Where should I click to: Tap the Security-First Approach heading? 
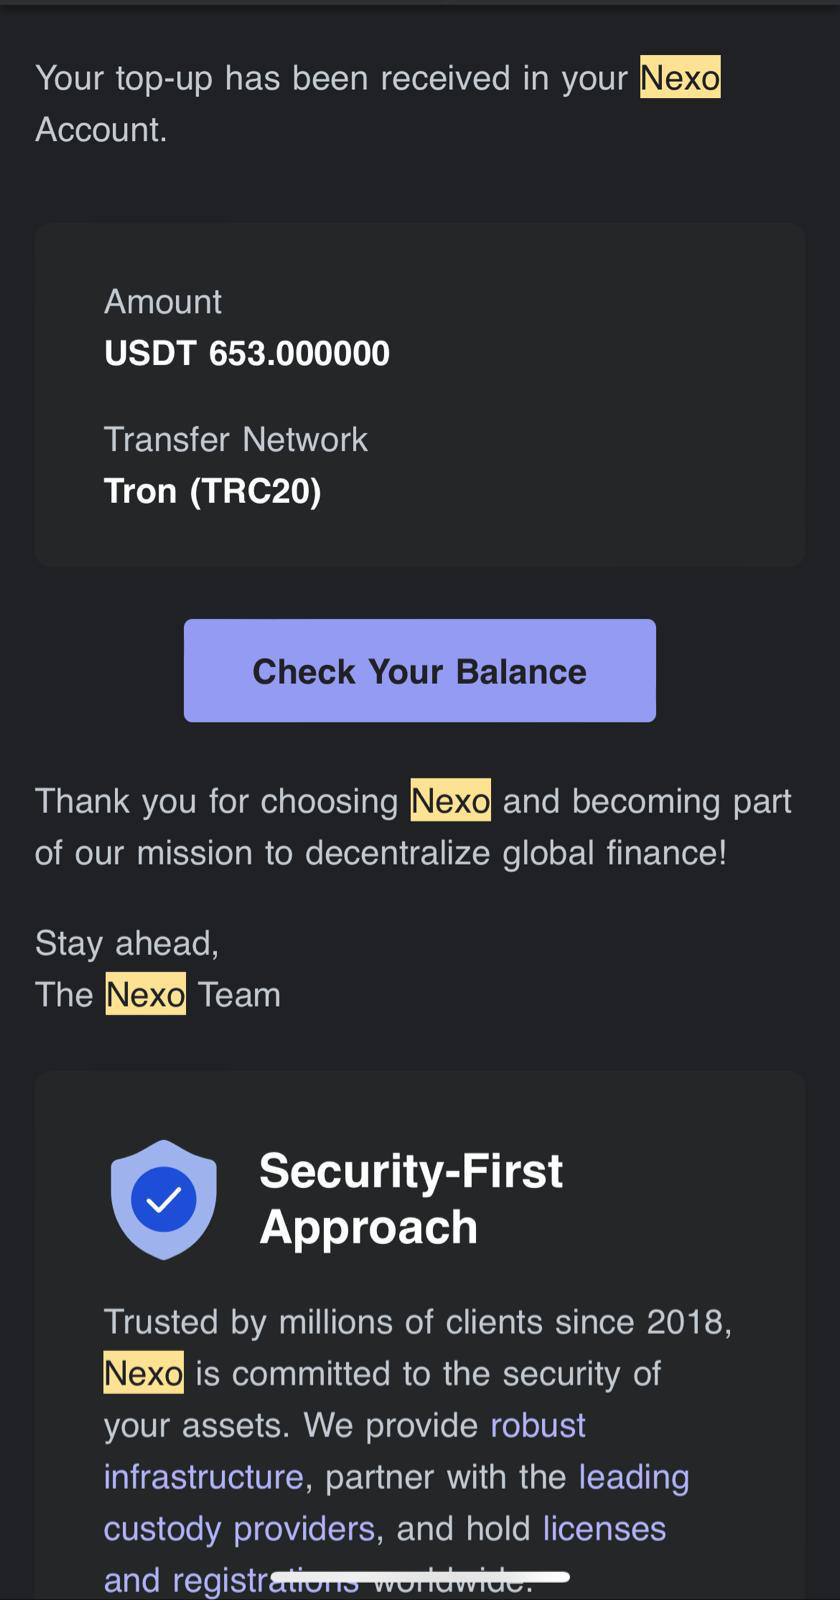click(x=410, y=1198)
